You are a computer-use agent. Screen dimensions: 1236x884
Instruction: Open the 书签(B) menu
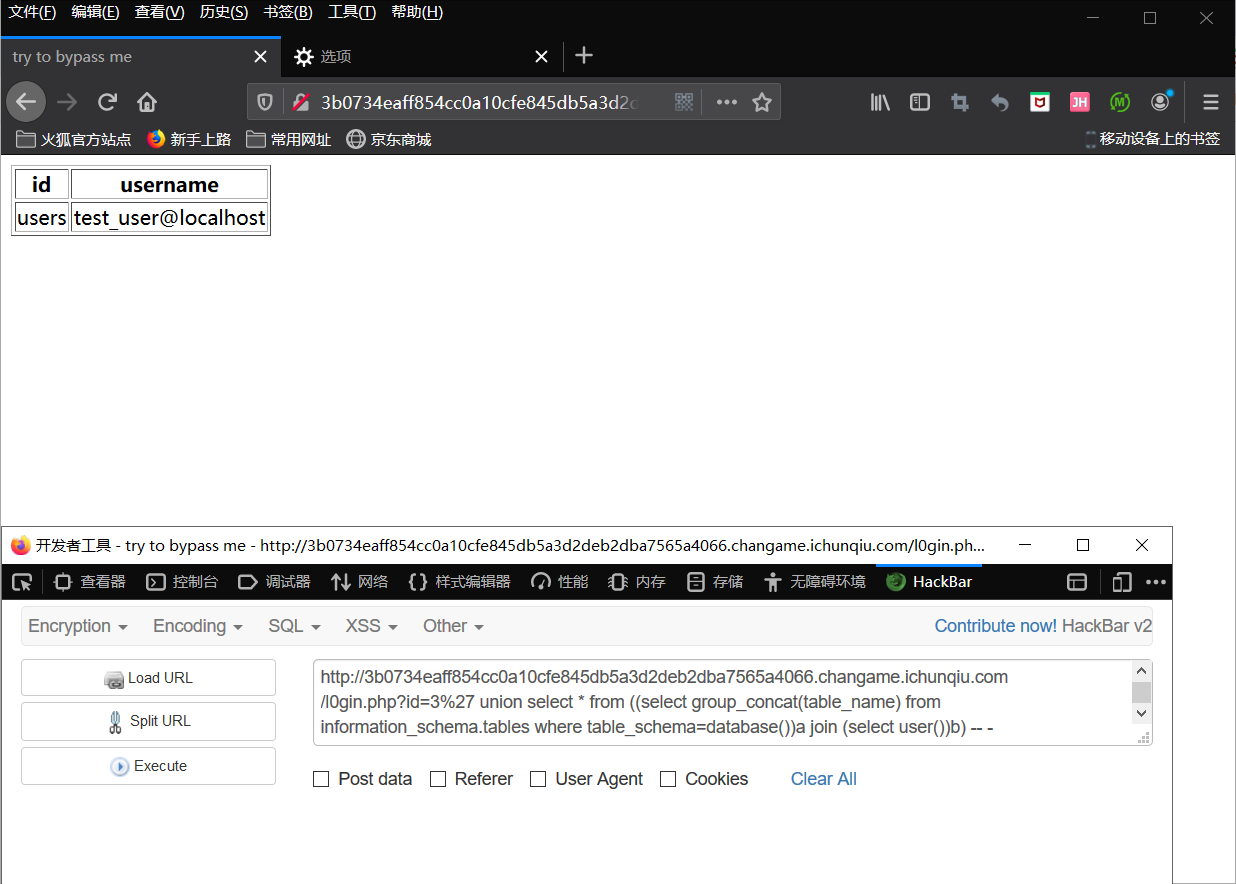288,12
